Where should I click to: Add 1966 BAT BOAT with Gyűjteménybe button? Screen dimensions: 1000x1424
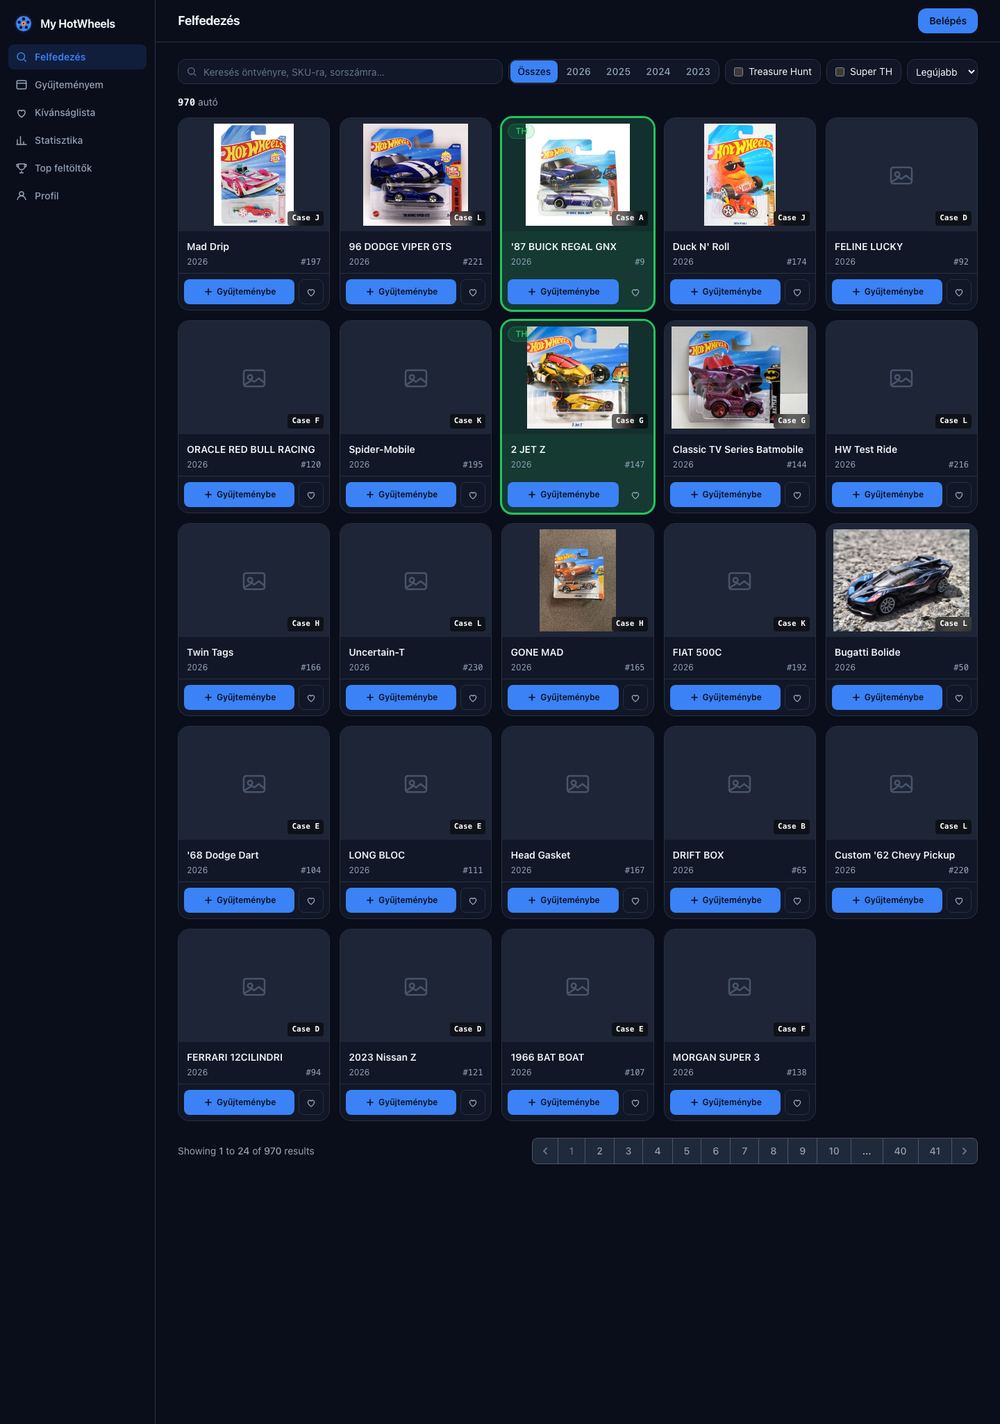pyautogui.click(x=563, y=1103)
